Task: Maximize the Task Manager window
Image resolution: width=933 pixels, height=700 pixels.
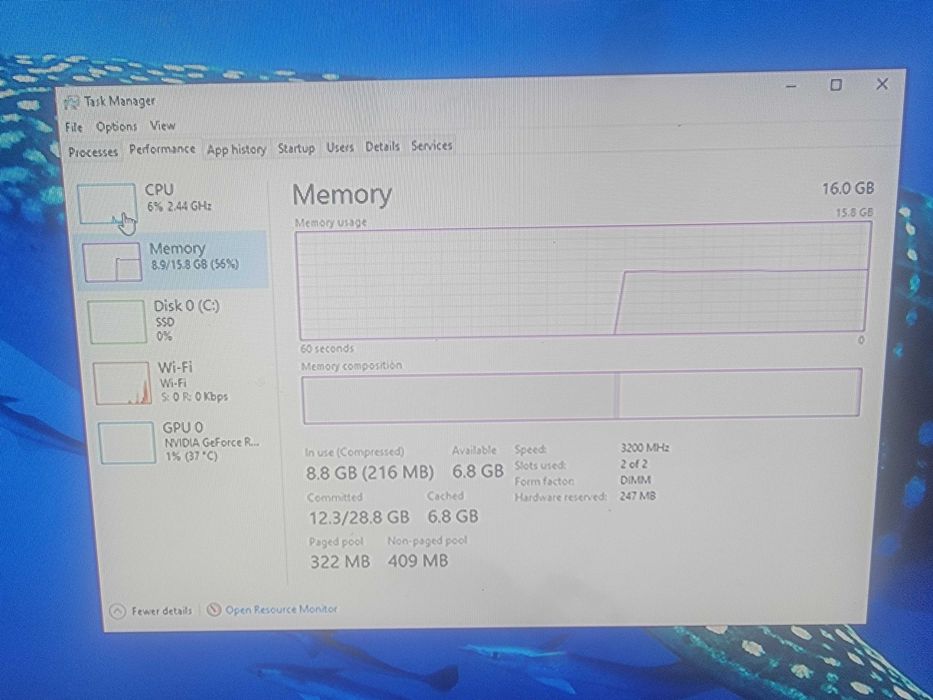Action: click(836, 85)
